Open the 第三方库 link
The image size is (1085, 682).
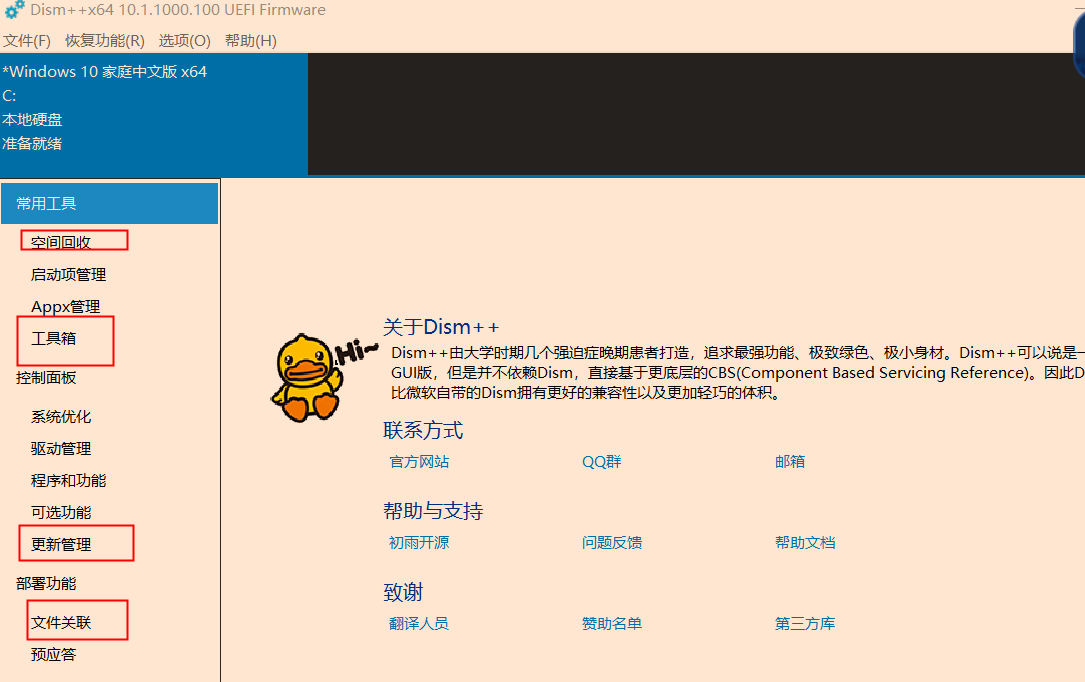(x=805, y=623)
